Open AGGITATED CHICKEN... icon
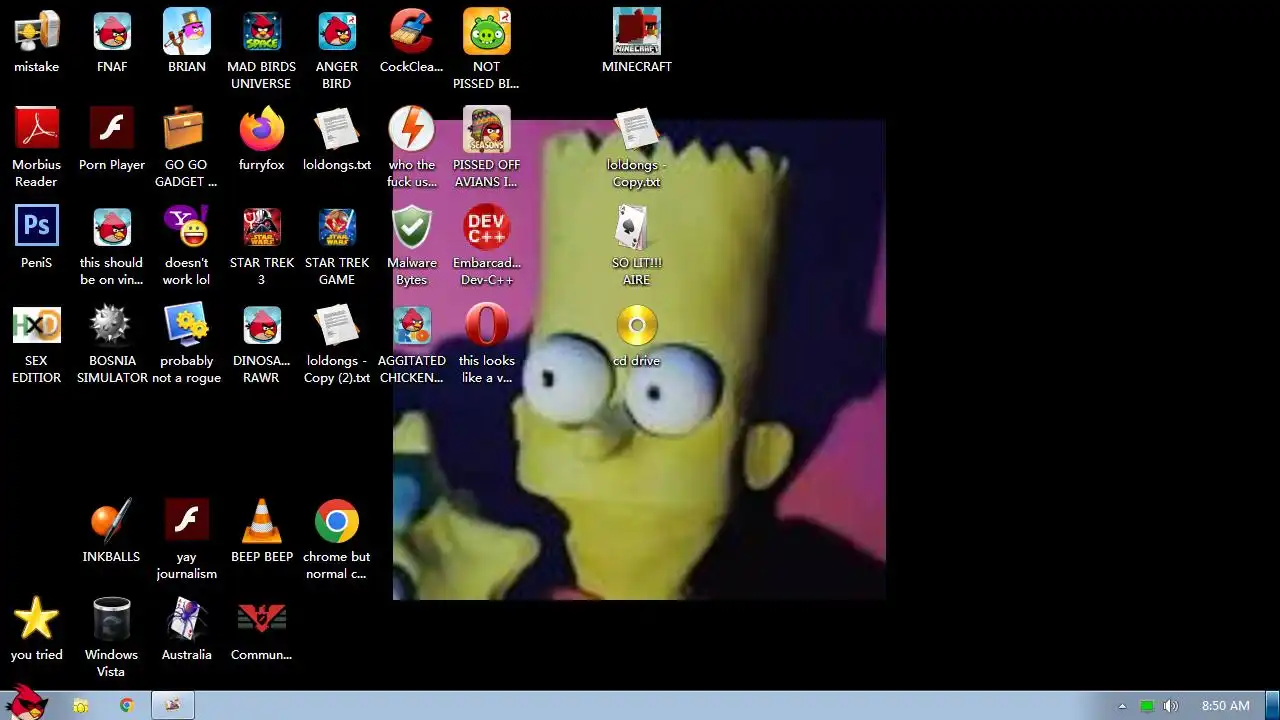This screenshot has width=1280, height=720. (412, 344)
